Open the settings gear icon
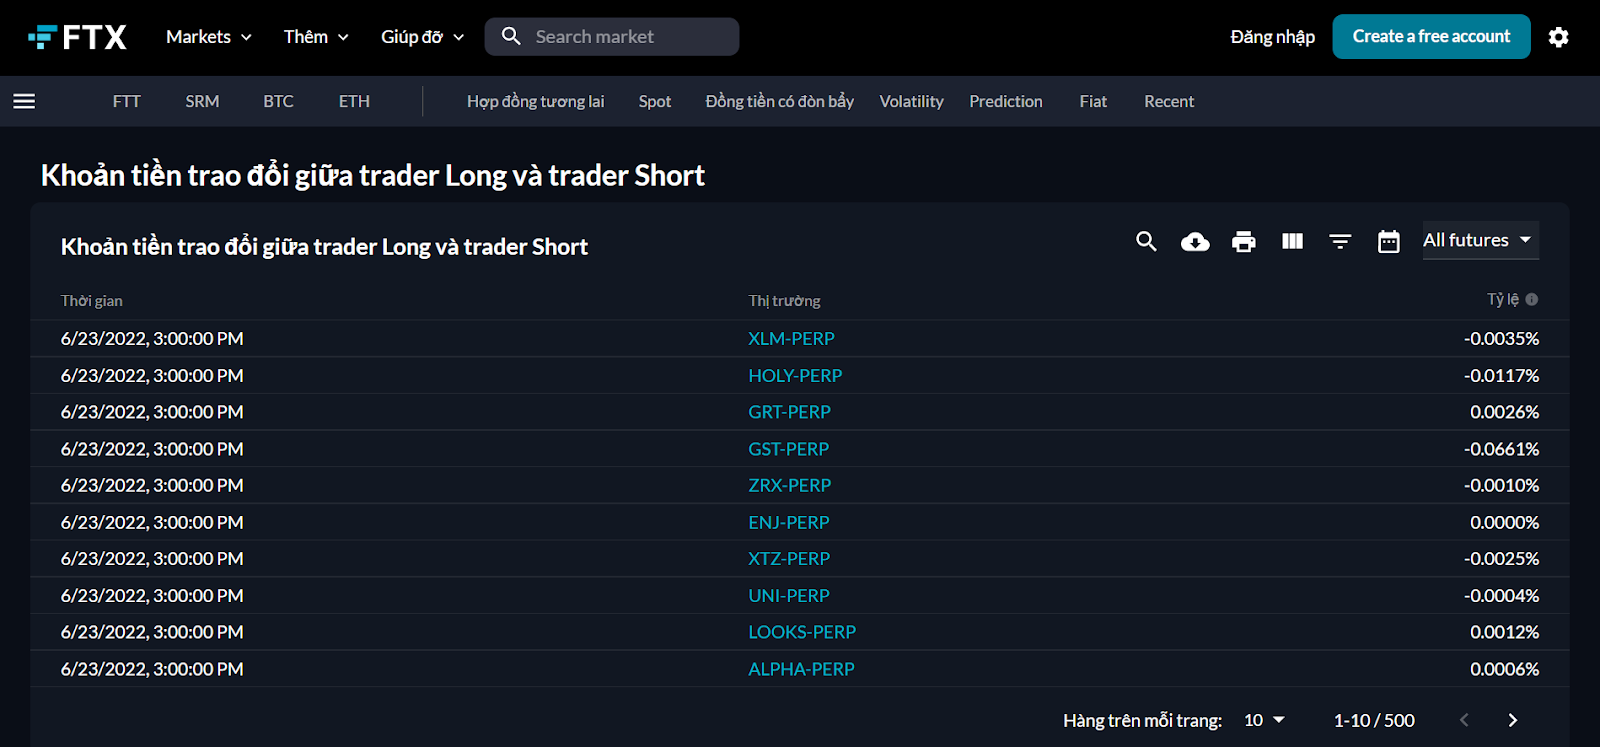The height and width of the screenshot is (747, 1600). click(1558, 37)
